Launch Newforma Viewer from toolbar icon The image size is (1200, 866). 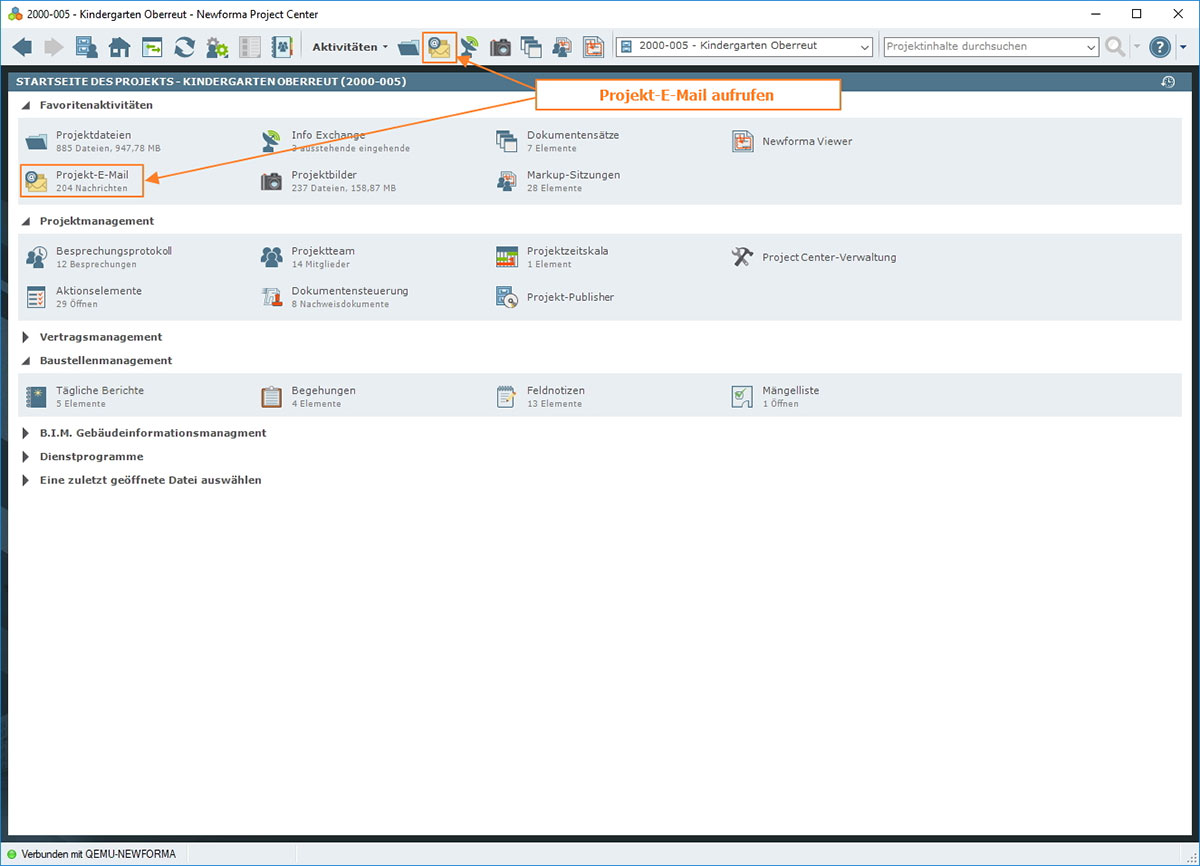[594, 47]
